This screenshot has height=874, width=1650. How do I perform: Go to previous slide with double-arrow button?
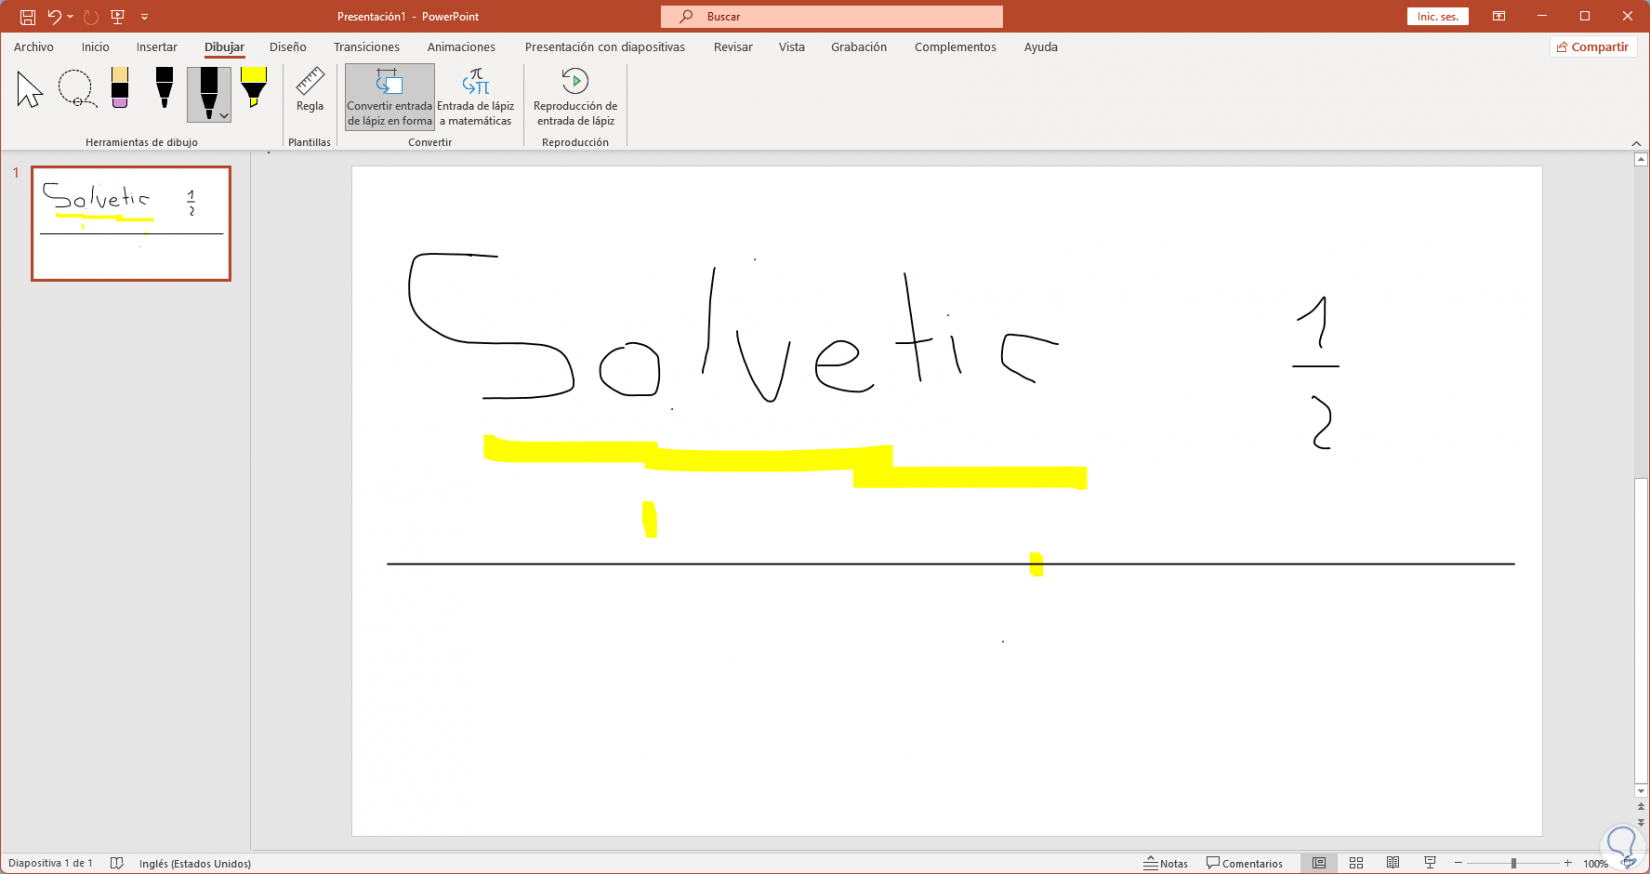pyautogui.click(x=1640, y=807)
